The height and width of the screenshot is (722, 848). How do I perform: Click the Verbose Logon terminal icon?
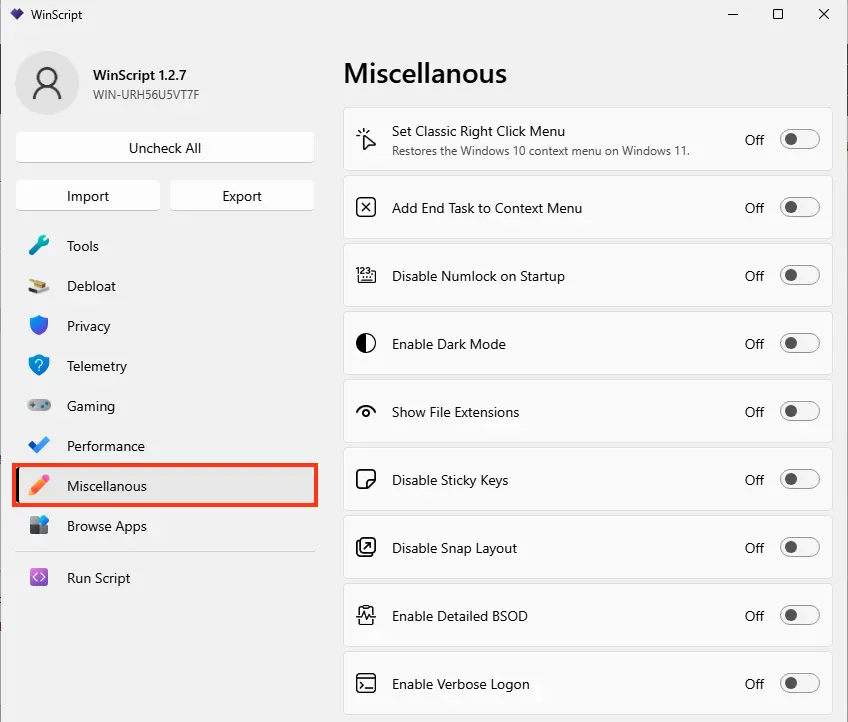click(366, 684)
